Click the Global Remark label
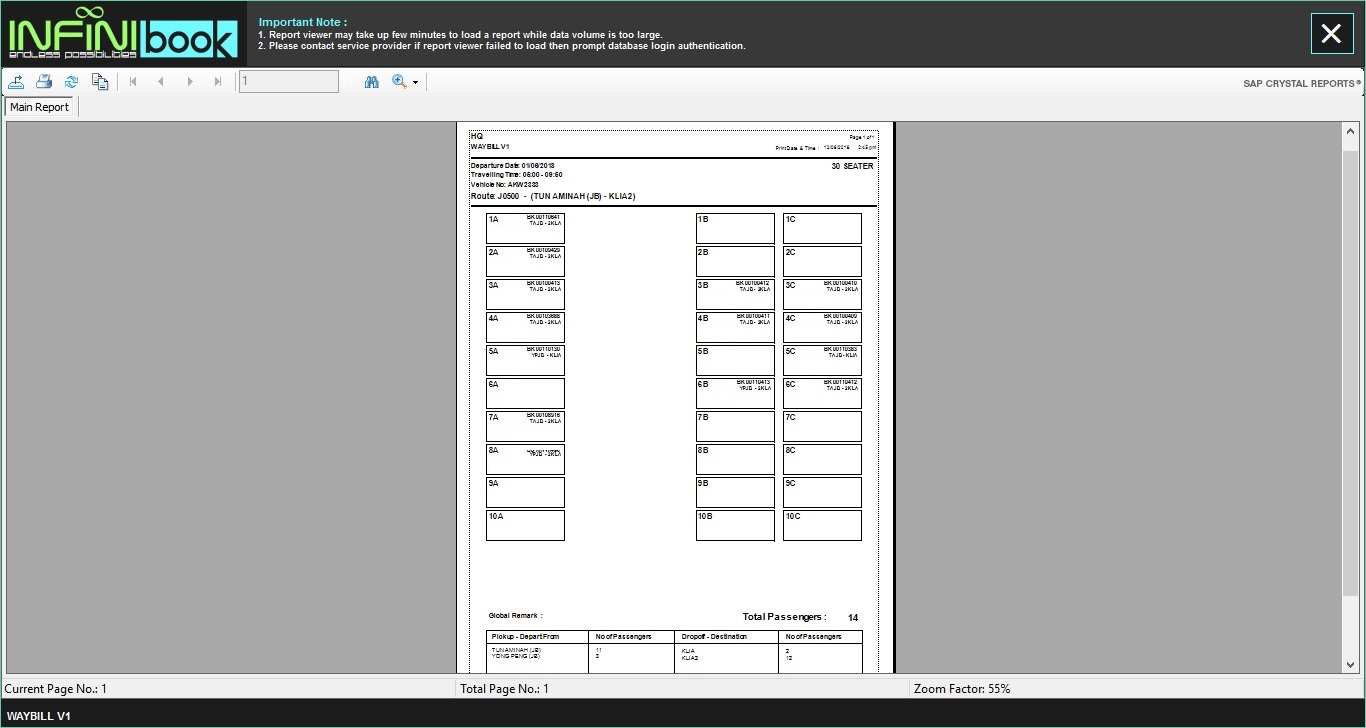The height and width of the screenshot is (728, 1366). 515,616
